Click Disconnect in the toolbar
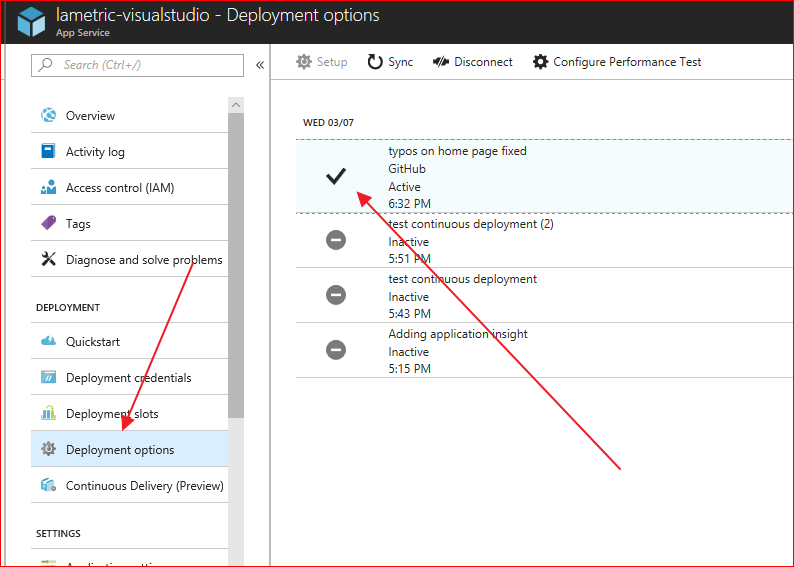The height and width of the screenshot is (567, 794). pyautogui.click(x=472, y=62)
